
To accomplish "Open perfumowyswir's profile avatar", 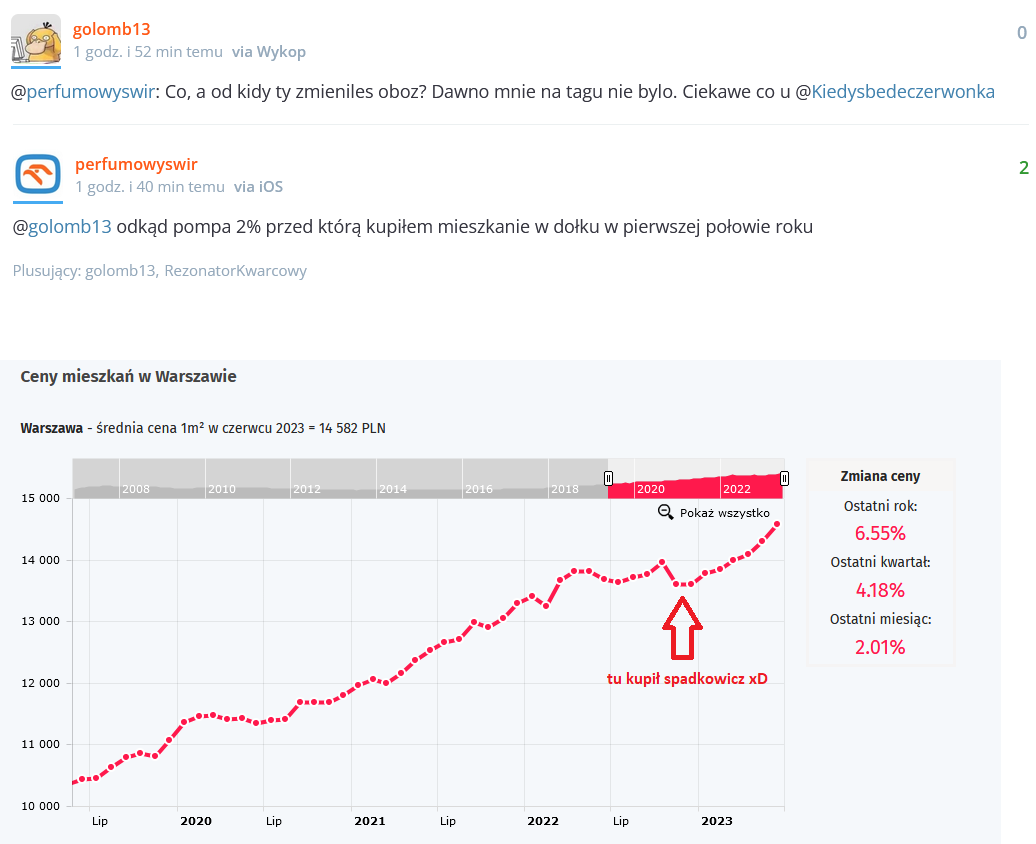I will pos(39,175).
